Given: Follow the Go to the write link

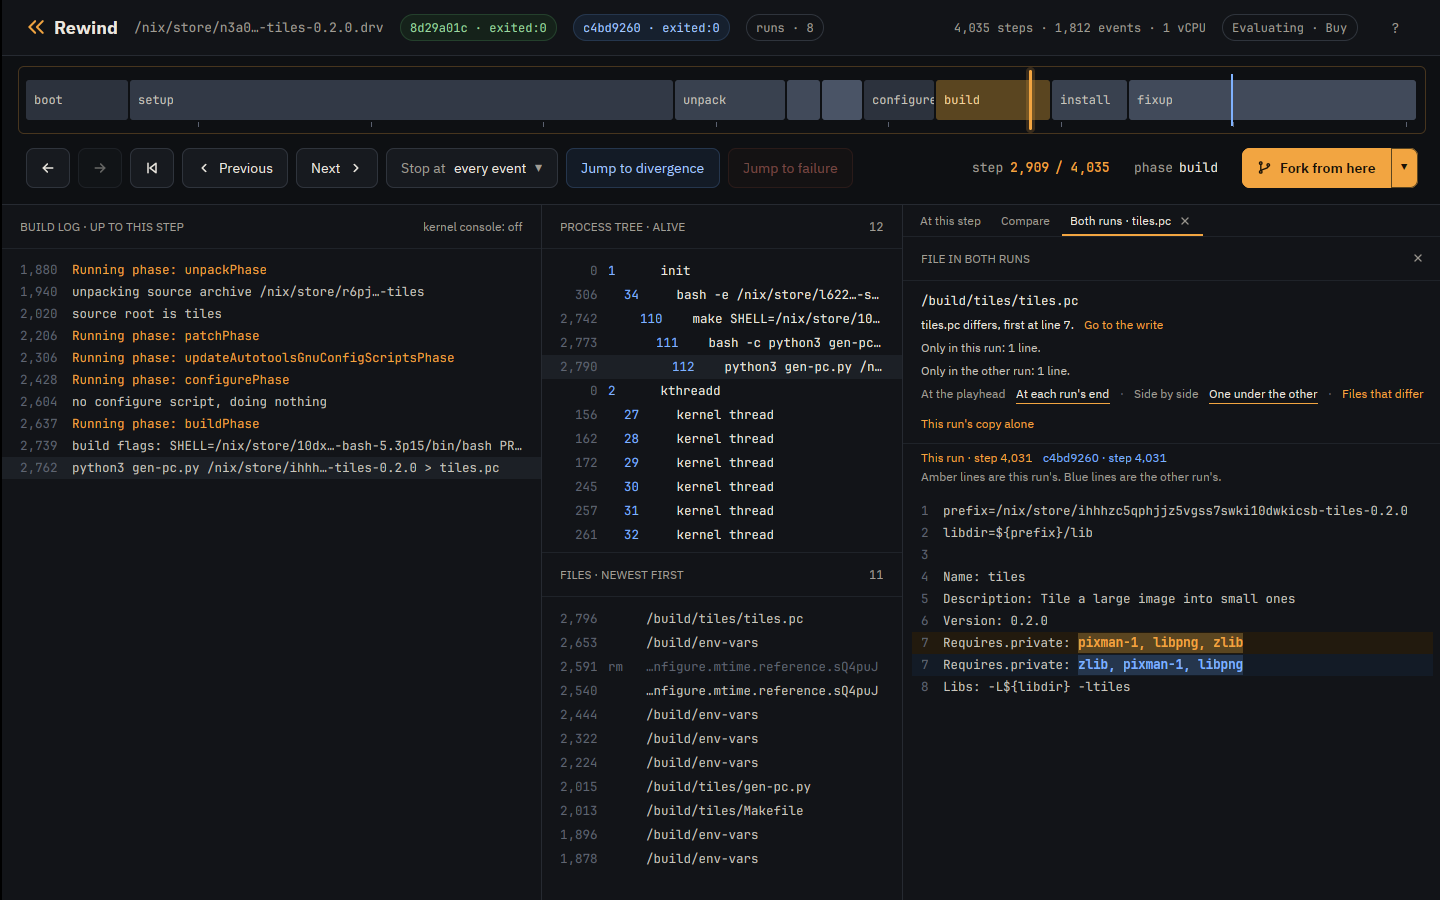Looking at the screenshot, I should coord(1123,325).
